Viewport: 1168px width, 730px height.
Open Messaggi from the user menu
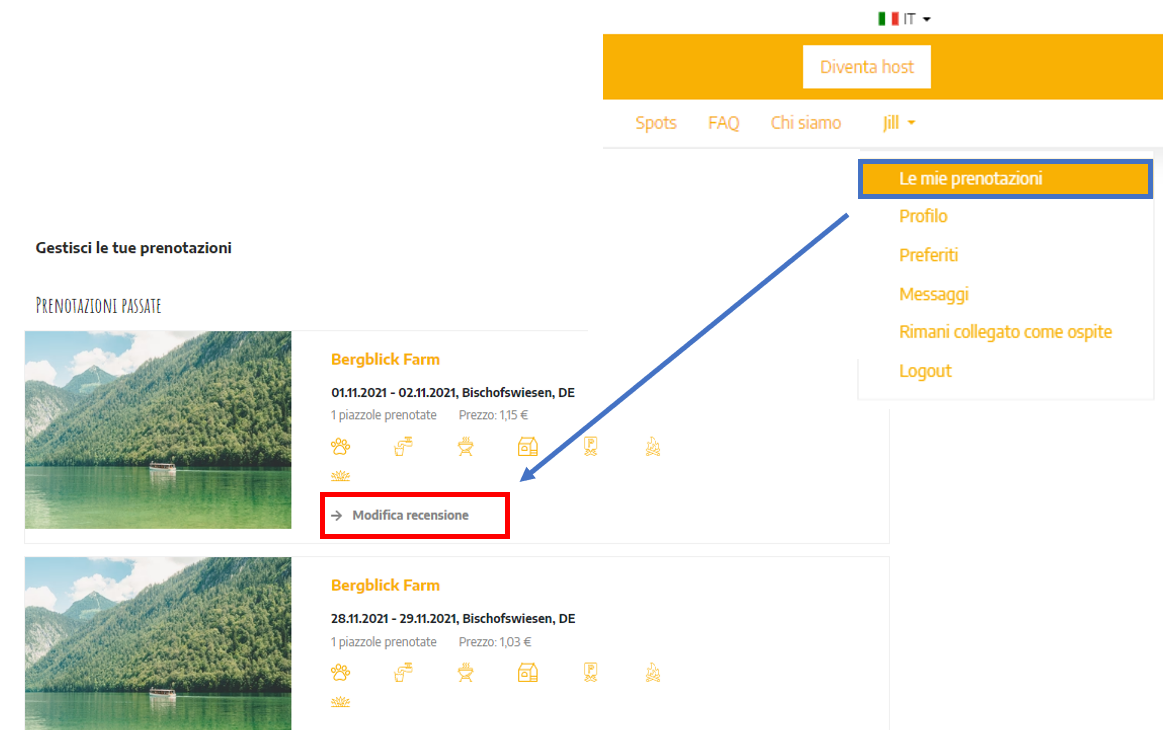[933, 294]
